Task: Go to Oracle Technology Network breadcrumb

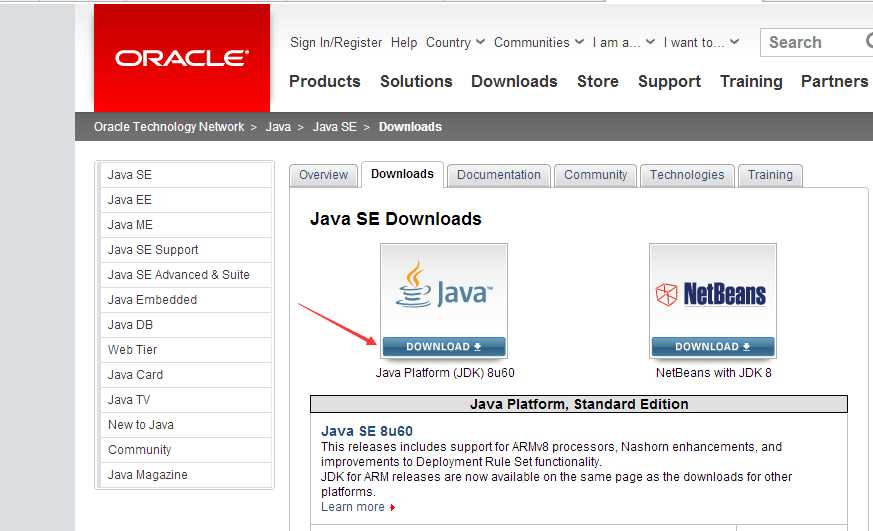Action: pos(169,127)
